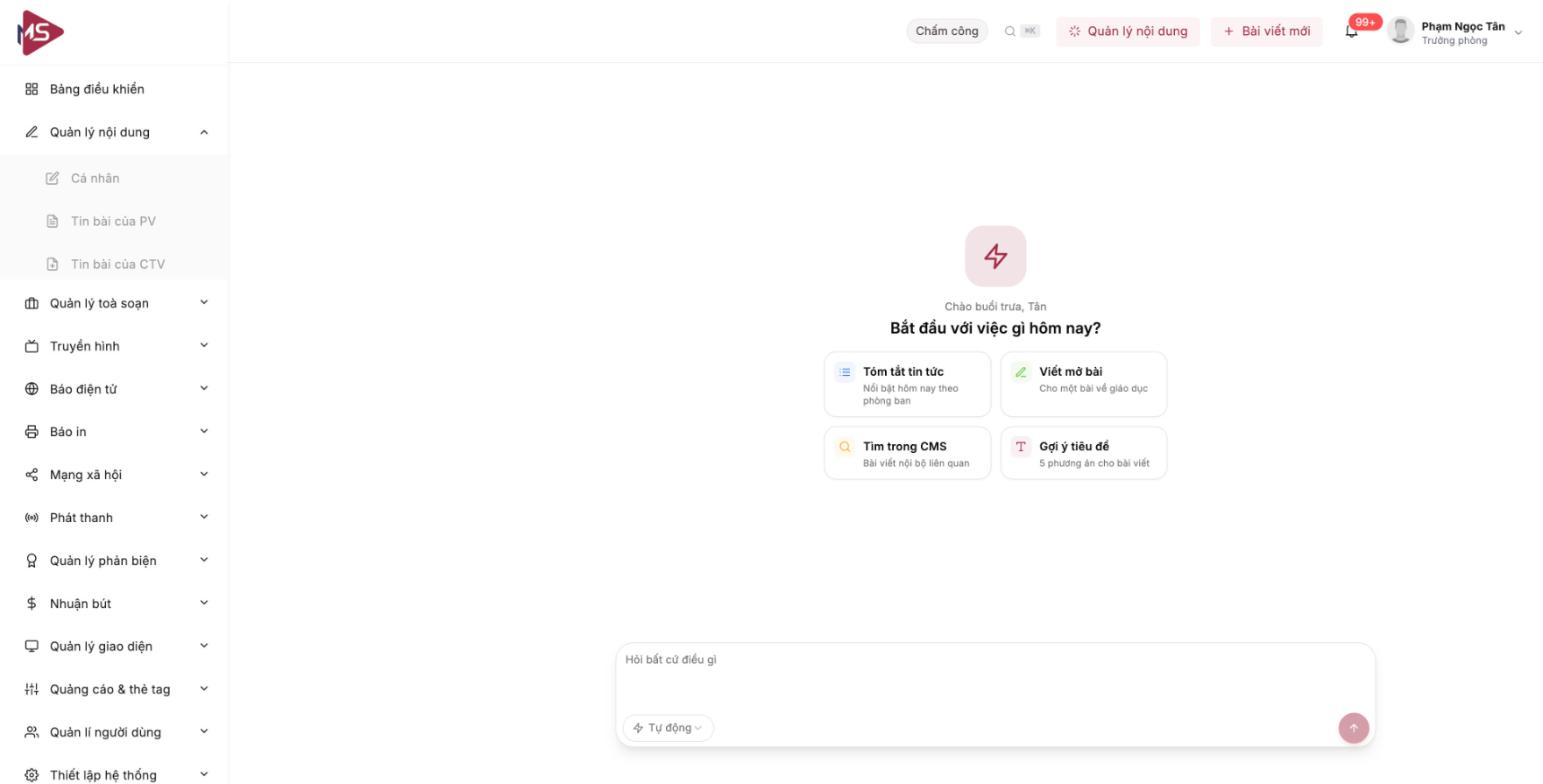Viewport: 1543px width, 784px height.
Task: Click the search magnifier icon in the header
Action: click(x=1010, y=31)
